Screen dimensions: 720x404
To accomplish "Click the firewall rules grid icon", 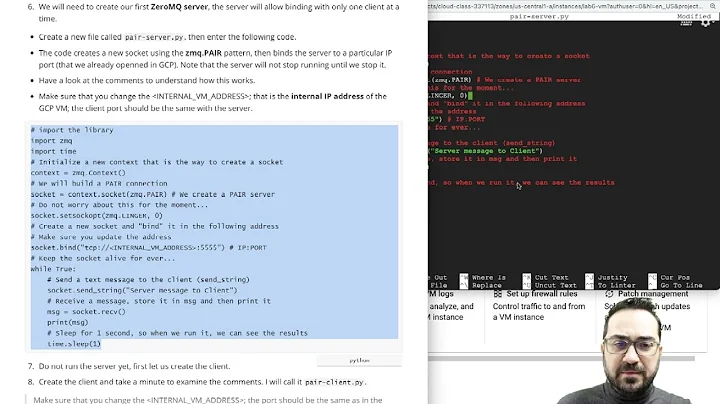I will [498, 294].
